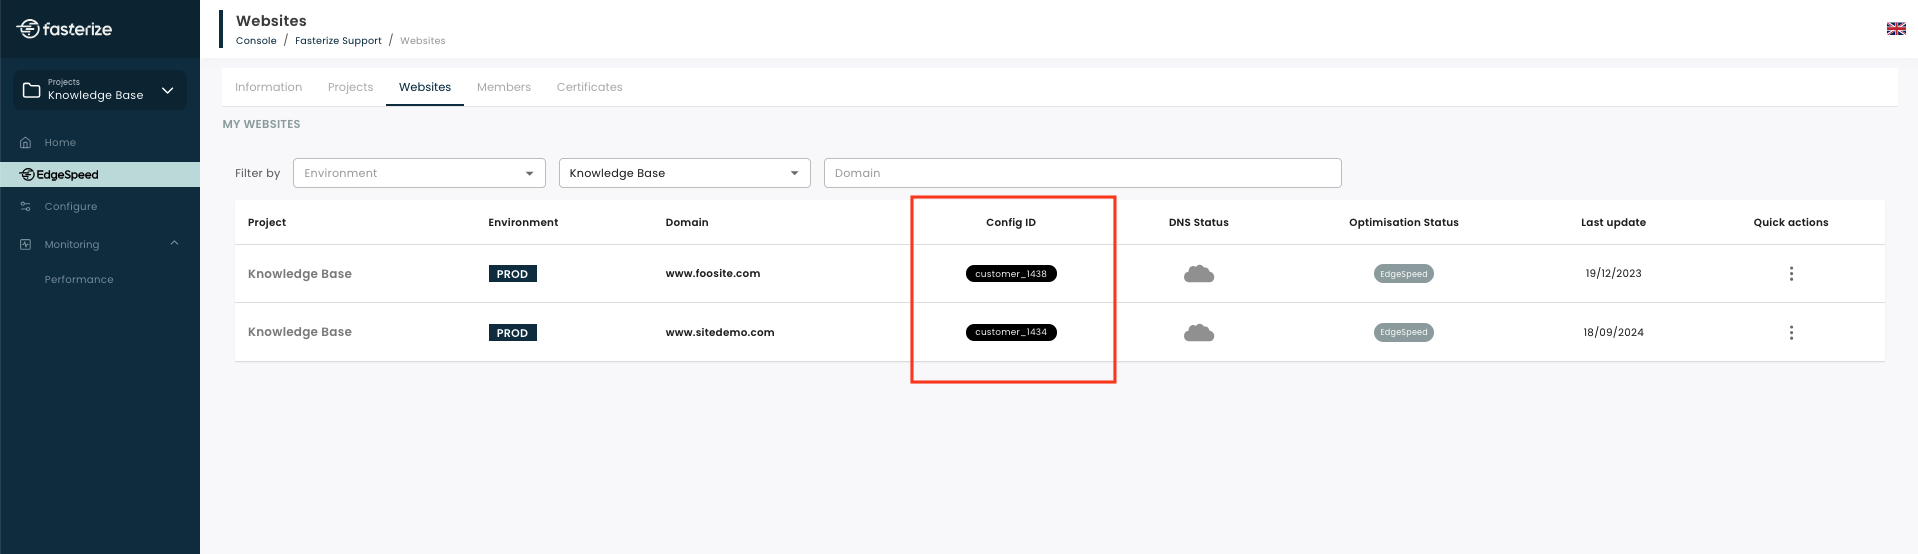The image size is (1918, 554).
Task: Expand the Knowledge Base project switcher
Action: [100, 90]
